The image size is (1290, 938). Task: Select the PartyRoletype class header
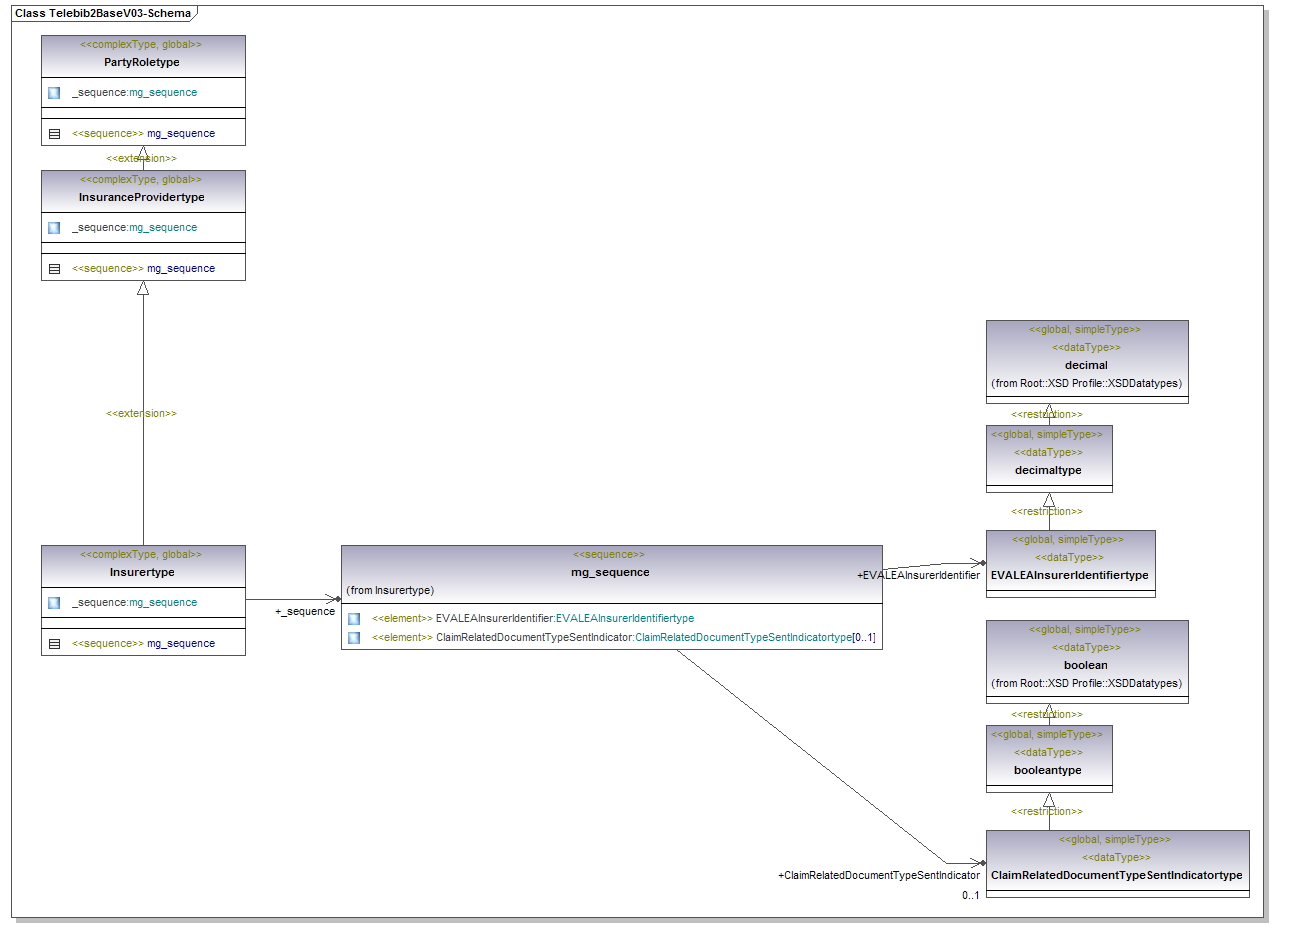pyautogui.click(x=142, y=62)
